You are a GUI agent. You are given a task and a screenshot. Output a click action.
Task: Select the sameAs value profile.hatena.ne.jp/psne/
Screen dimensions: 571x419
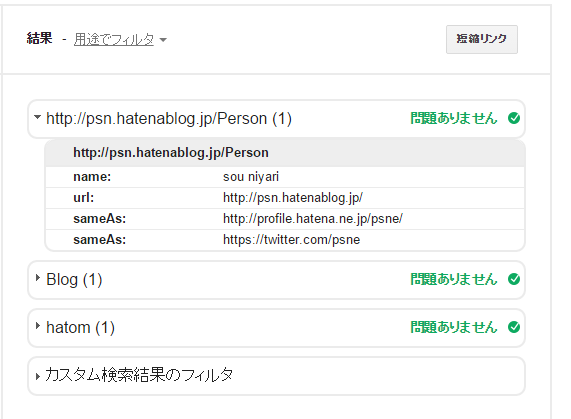pos(313,219)
